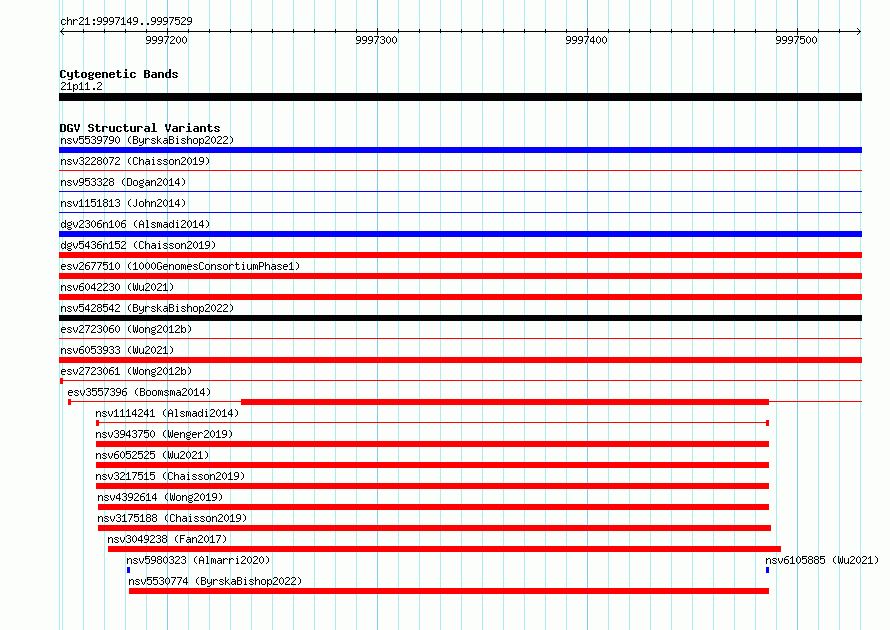Image resolution: width=890 pixels, height=630 pixels.
Task: Click the left arrowhead of the ruler
Action: (62, 31)
